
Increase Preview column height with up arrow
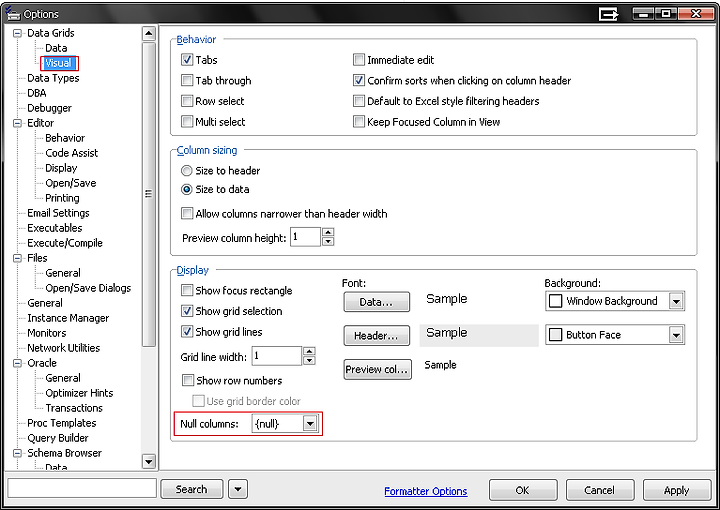328,232
